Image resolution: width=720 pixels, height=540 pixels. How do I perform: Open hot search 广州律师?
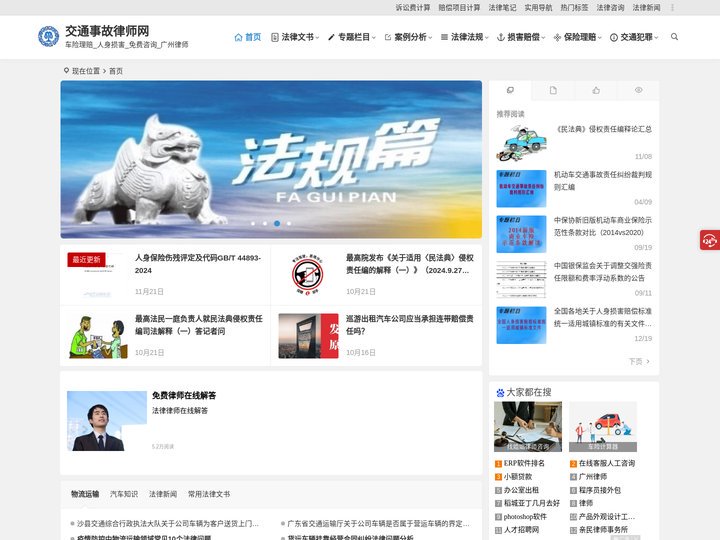pyautogui.click(x=593, y=477)
